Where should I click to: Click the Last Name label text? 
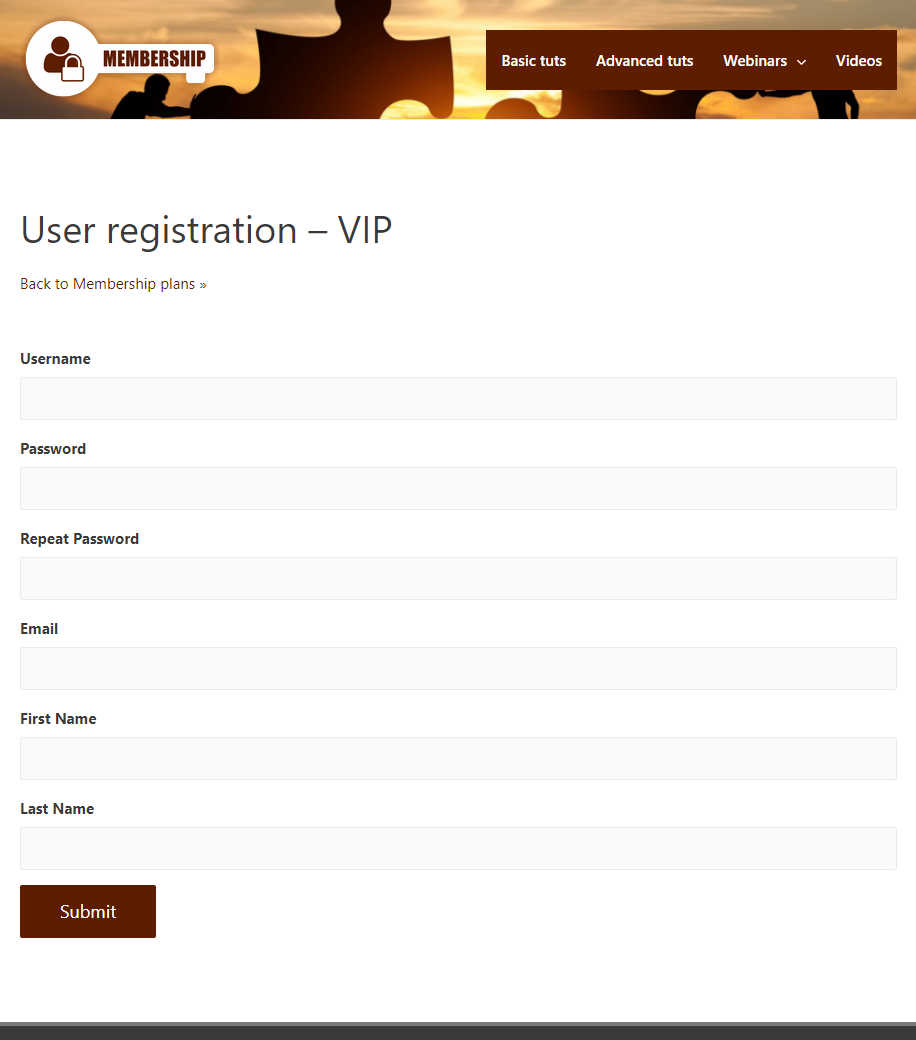[x=57, y=809]
